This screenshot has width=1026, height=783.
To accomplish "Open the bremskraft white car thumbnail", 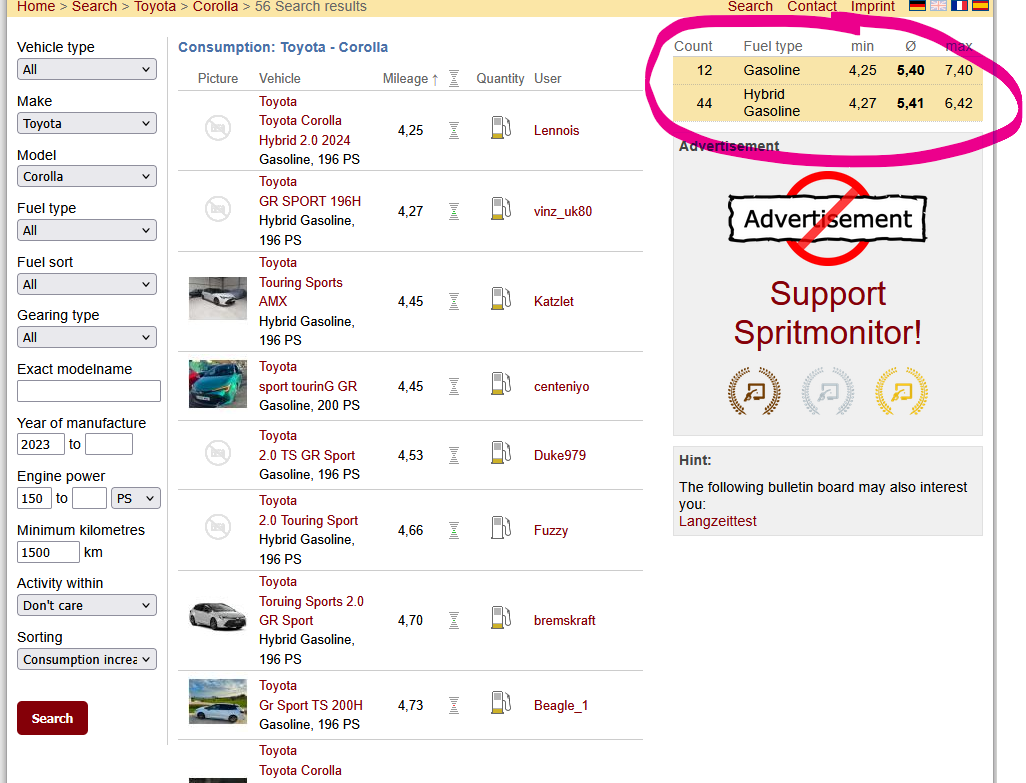I will pos(218,616).
